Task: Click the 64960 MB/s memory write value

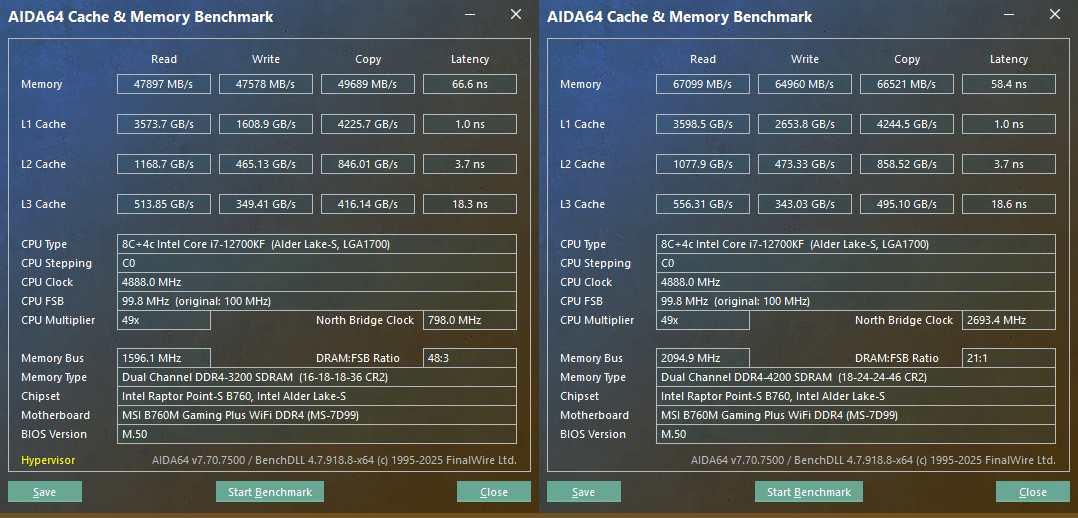Action: [805, 84]
